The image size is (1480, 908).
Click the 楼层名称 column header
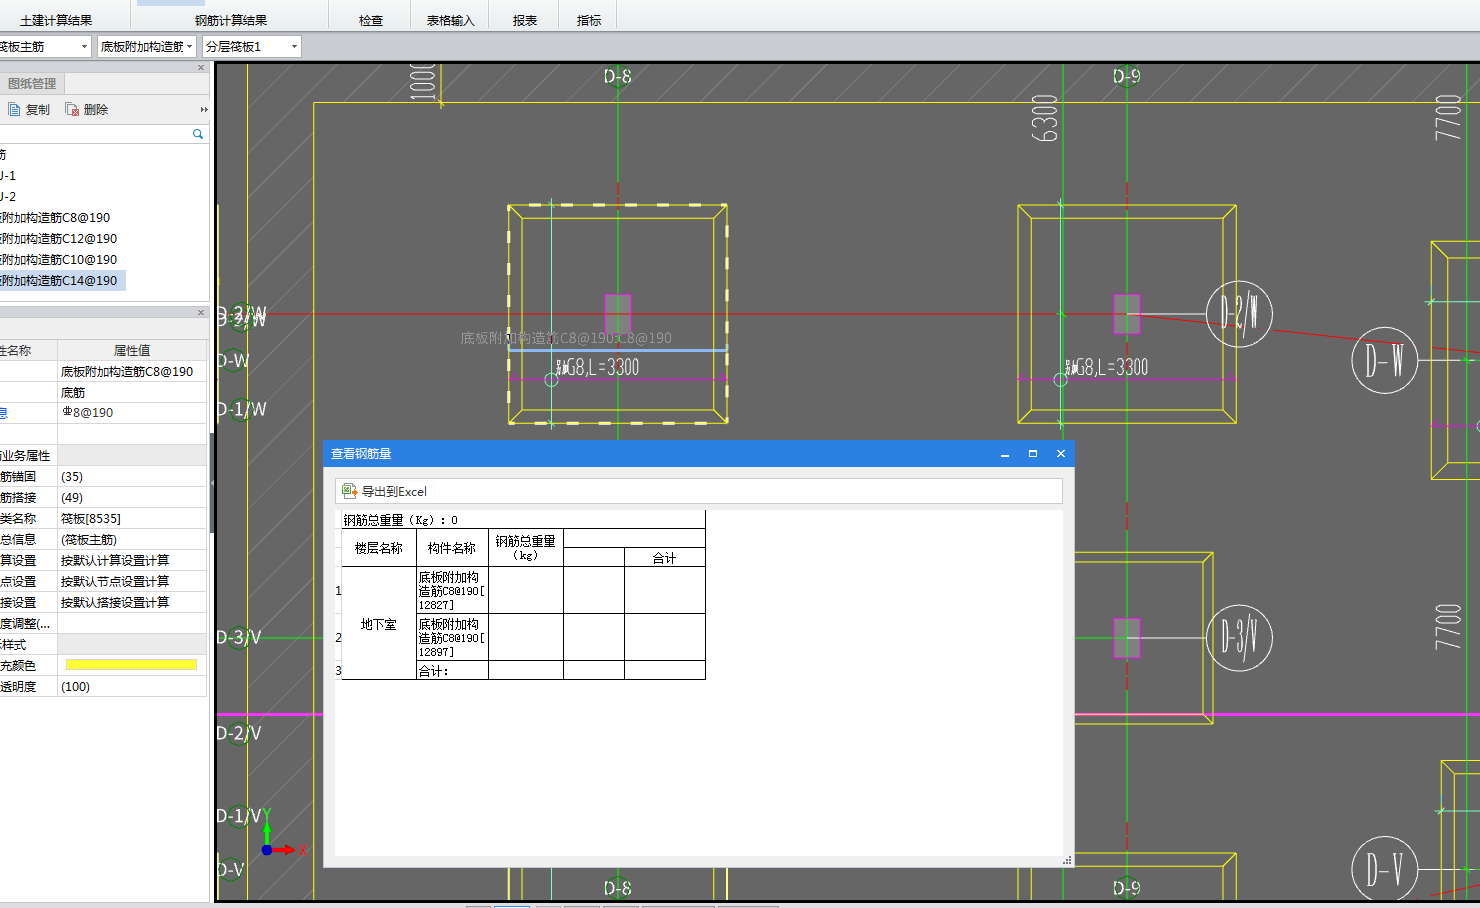click(x=379, y=548)
